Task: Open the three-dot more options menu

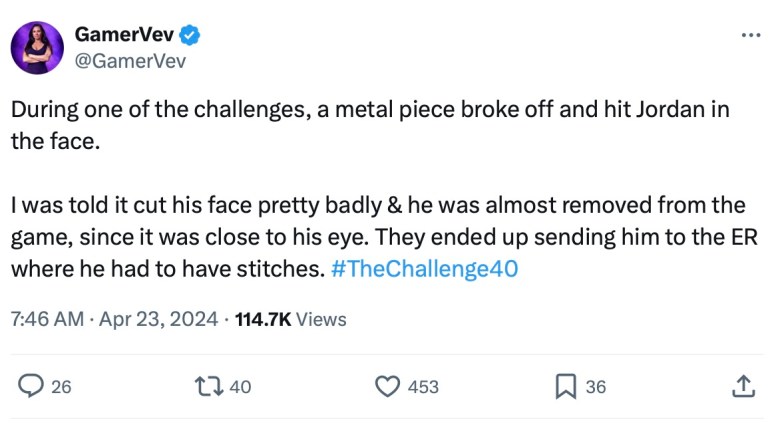Action: (750, 34)
